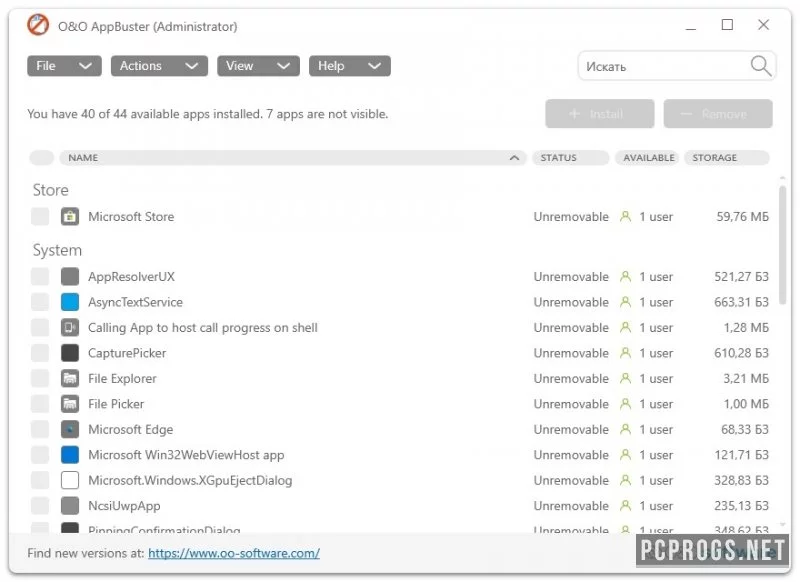Select the Microsoft Store row name
800x582 pixels.
[x=131, y=217]
